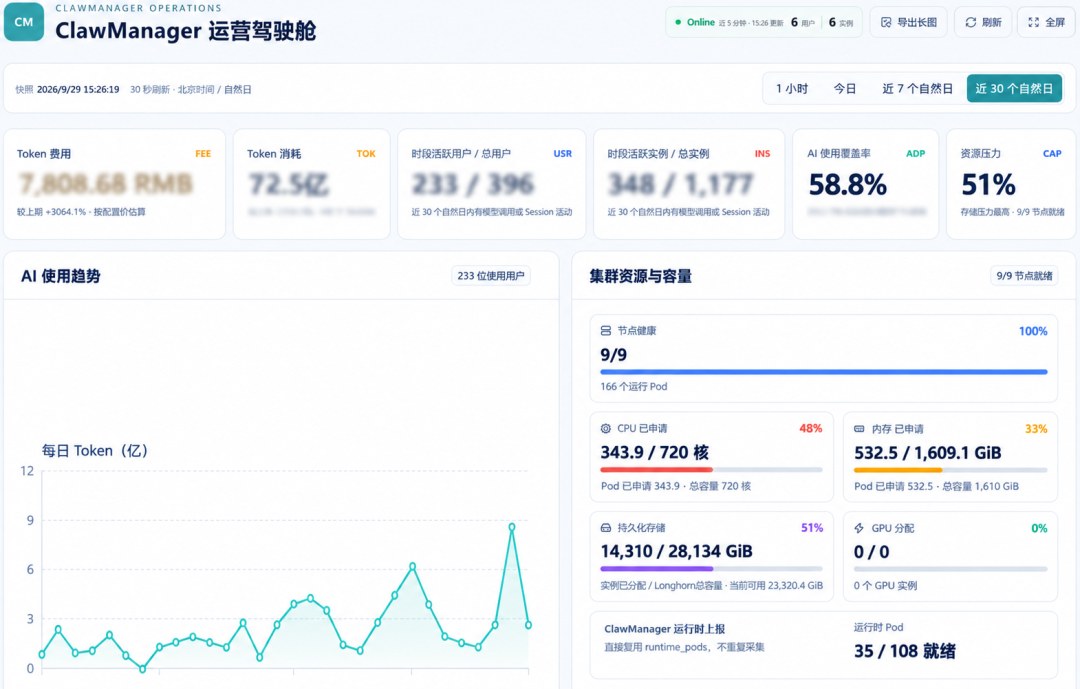The width and height of the screenshot is (1080, 689).
Task: Click the refresh circular arrow icon
Action: 970,23
